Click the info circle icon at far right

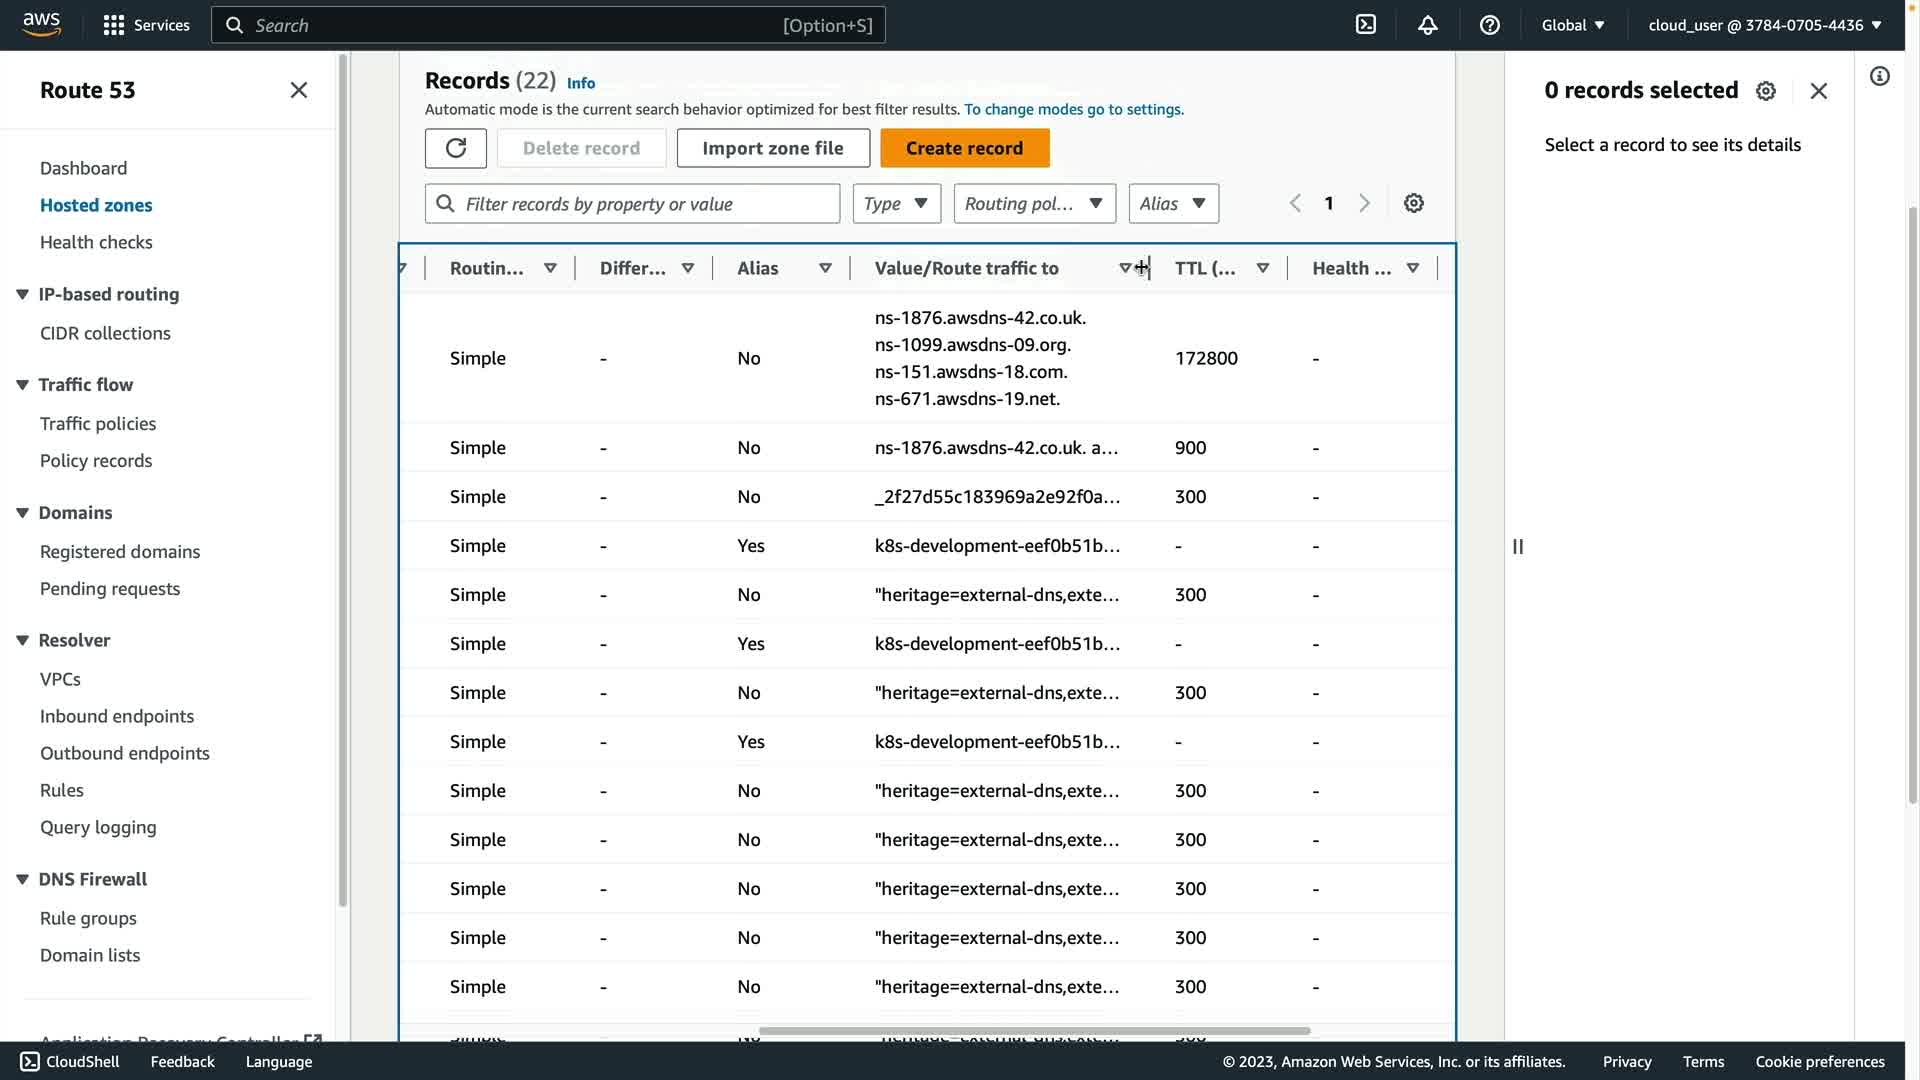1880,77
